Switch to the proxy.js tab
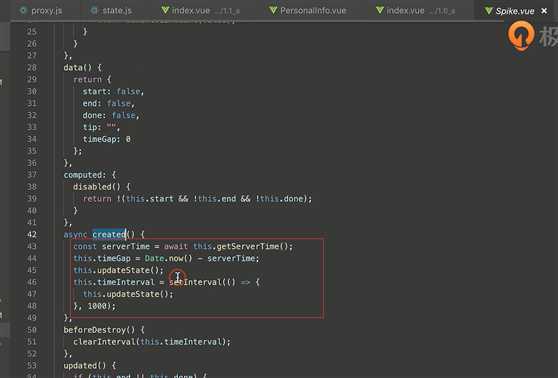Screen dimensions: 558x378 41,11
